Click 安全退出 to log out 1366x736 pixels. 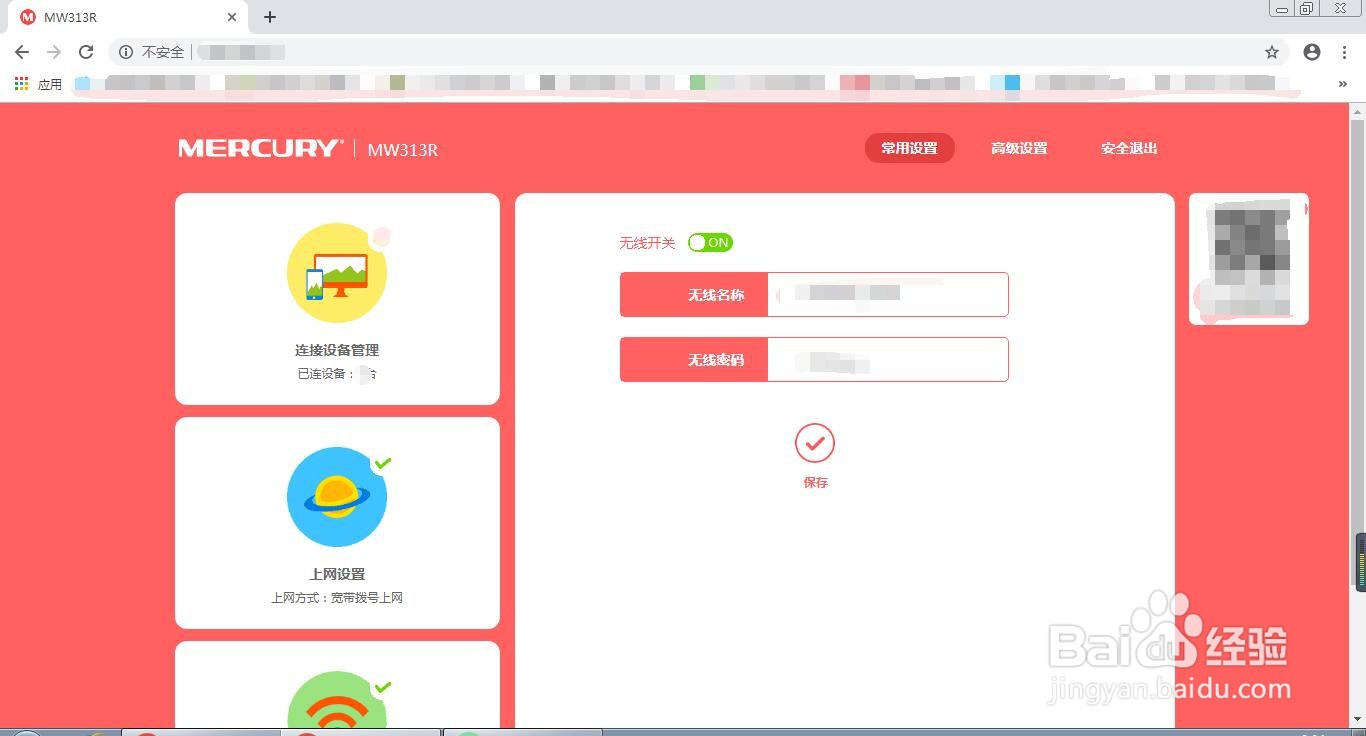tap(1129, 148)
